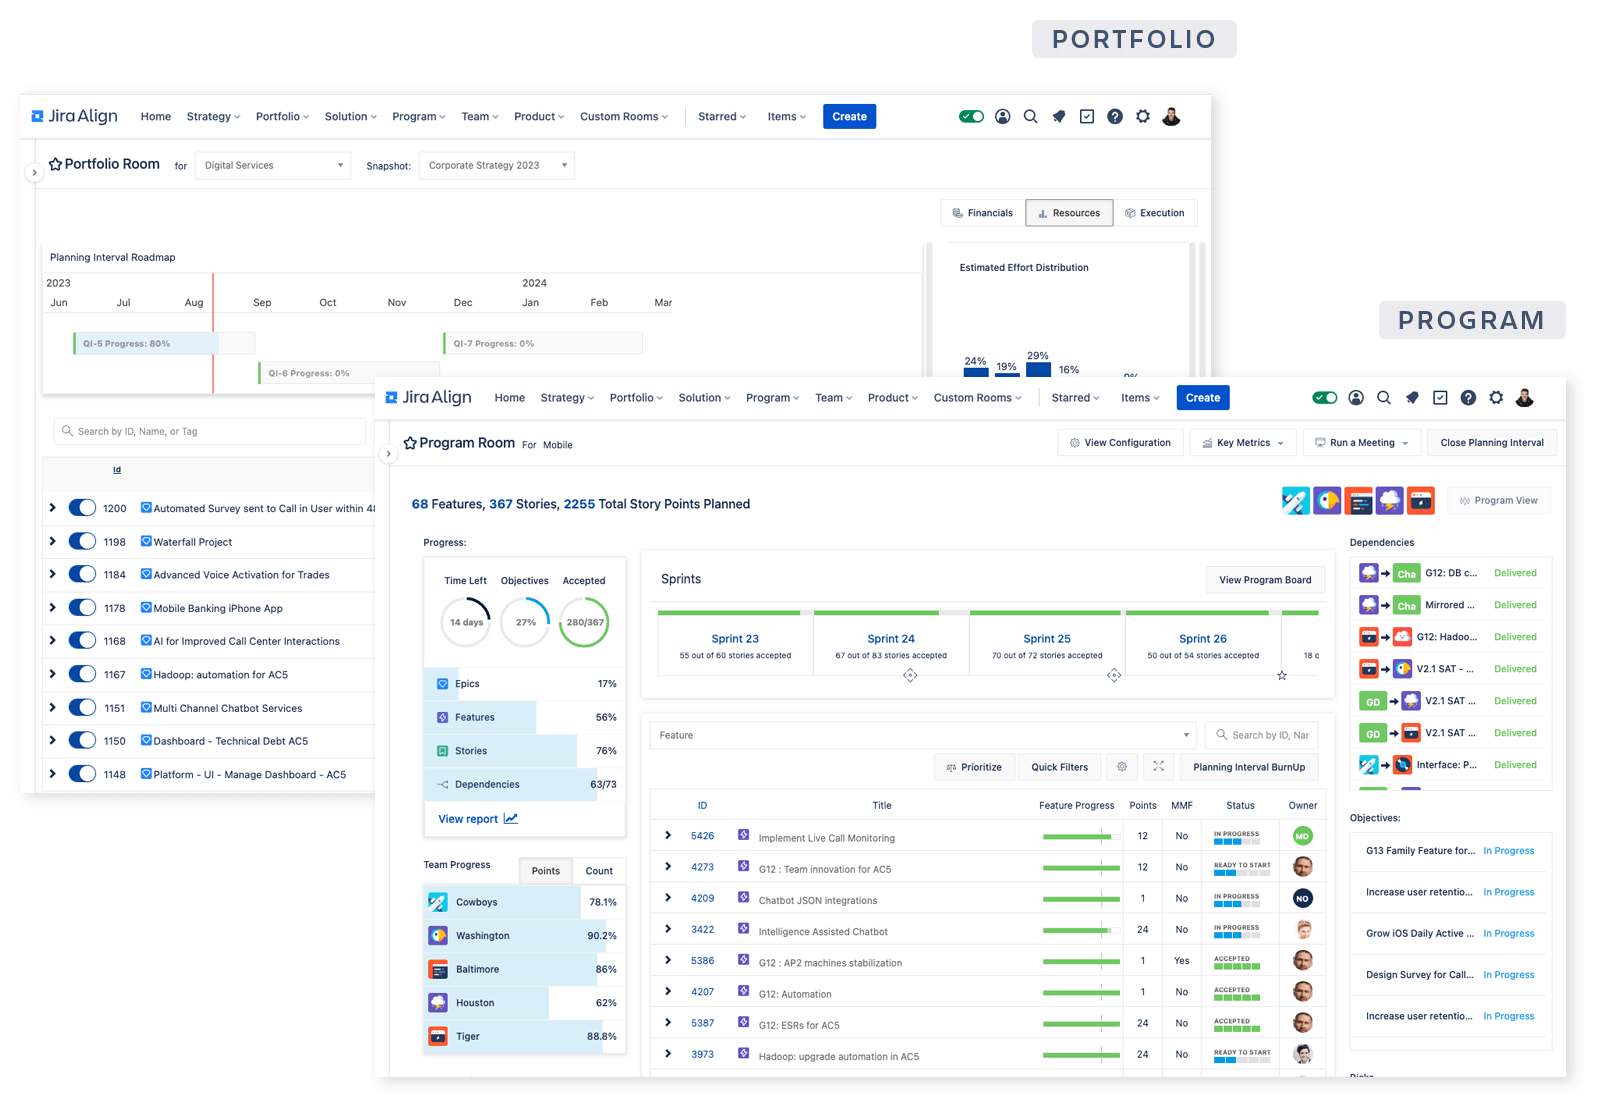Open the notifications bell icon

tap(1412, 397)
